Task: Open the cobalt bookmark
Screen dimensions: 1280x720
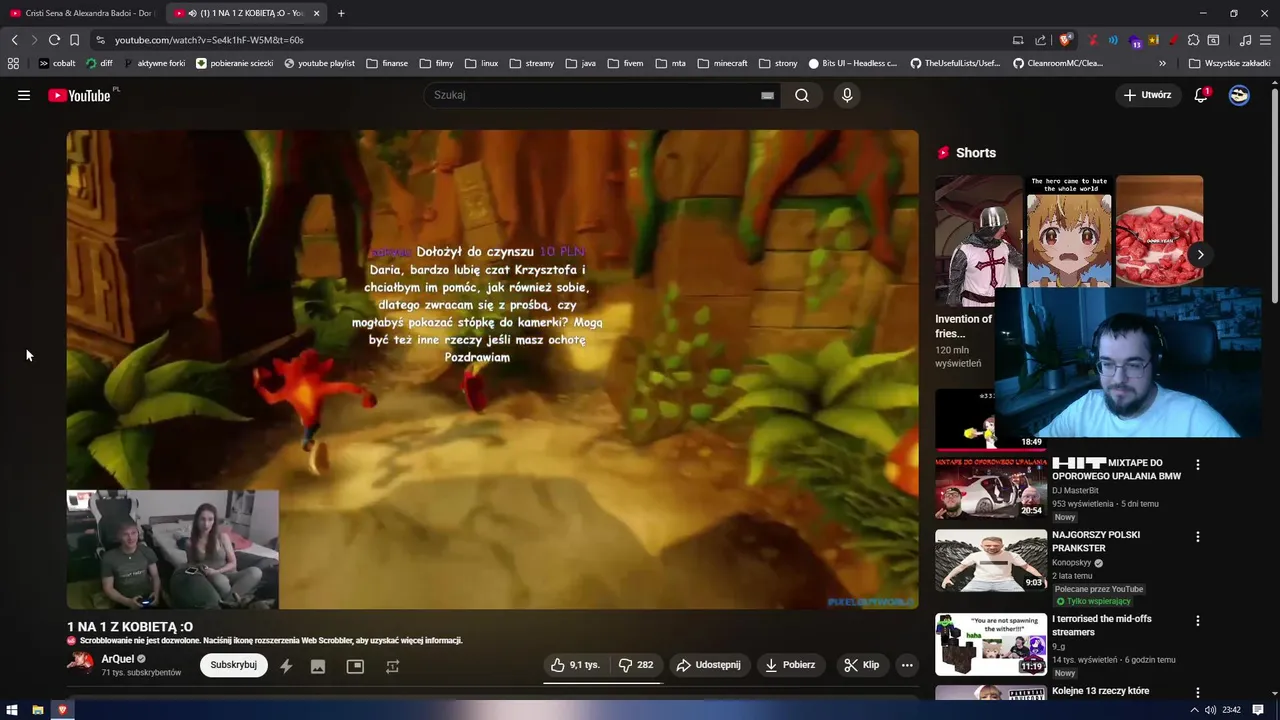Action: pos(56,63)
